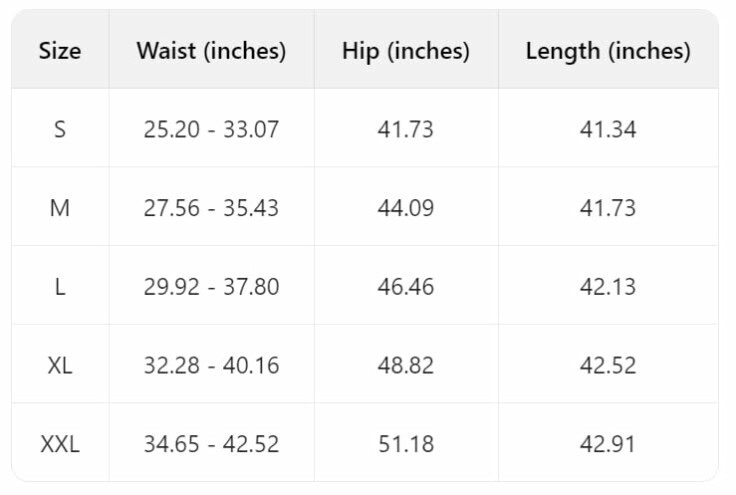Click hip value 46.46
Viewport: 736px width, 495px height.
tap(405, 287)
